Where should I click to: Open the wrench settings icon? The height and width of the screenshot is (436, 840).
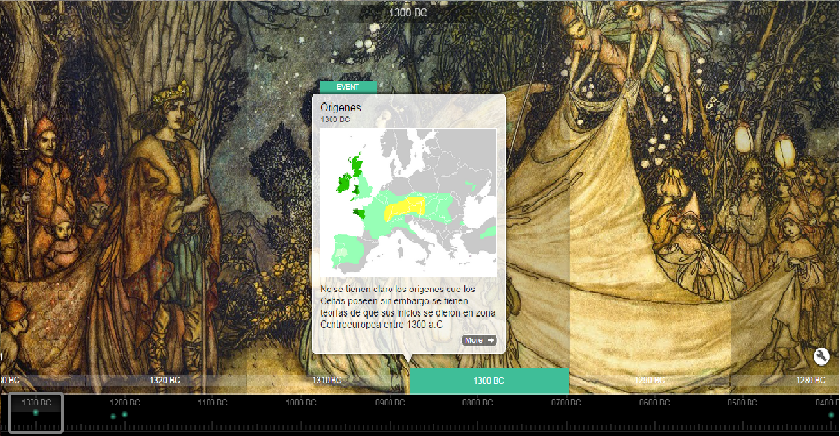821,356
